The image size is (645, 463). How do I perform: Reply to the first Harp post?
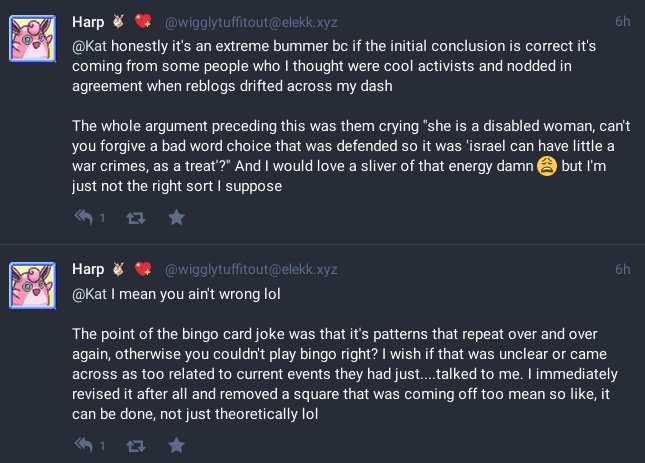[x=84, y=217]
